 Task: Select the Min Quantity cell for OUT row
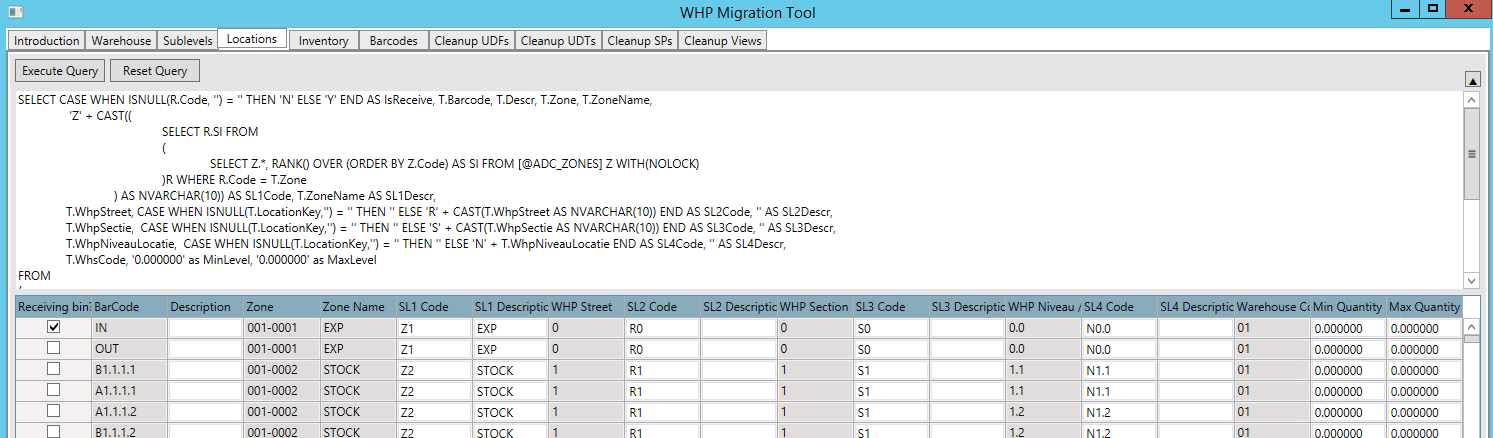tap(1347, 349)
